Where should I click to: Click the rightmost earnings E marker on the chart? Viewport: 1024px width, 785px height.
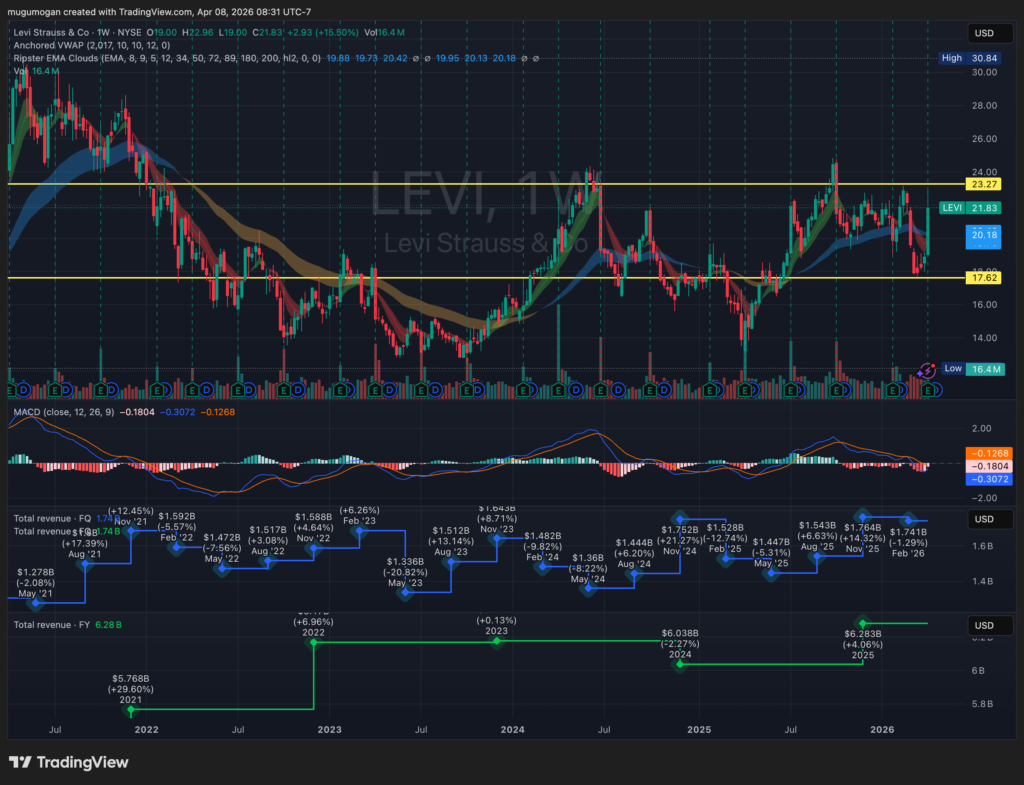[931, 388]
